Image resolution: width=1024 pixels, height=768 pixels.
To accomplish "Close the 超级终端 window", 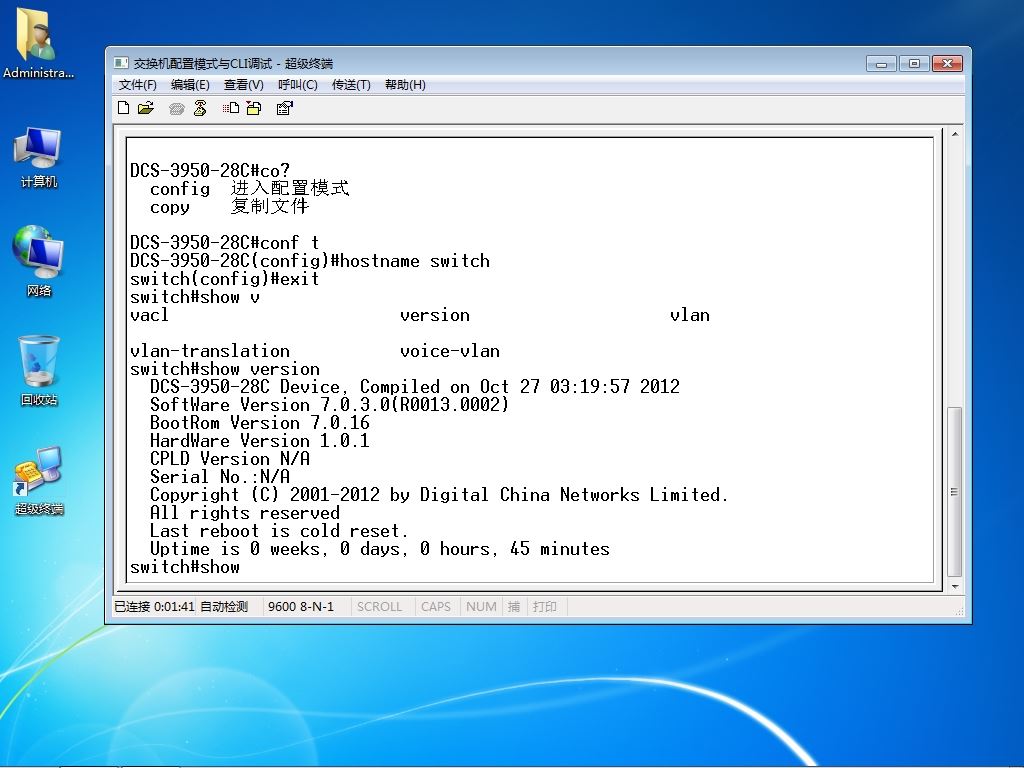I will 948,63.
